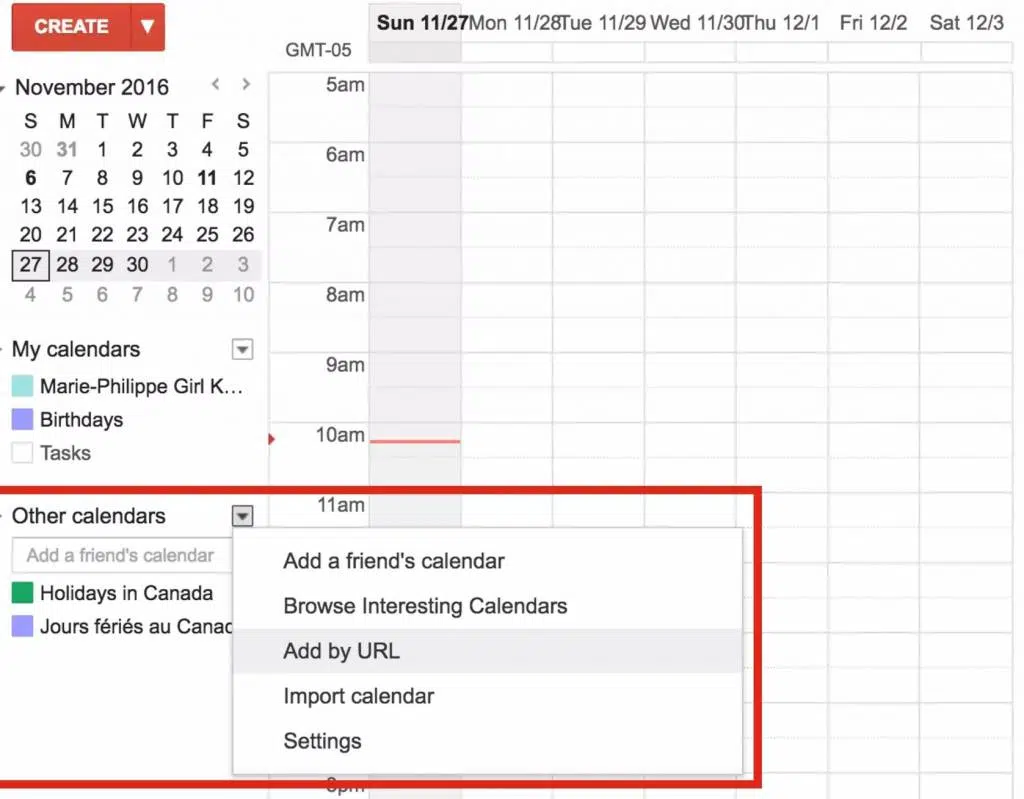1024x799 pixels.
Task: Select Add by URL
Action: (x=487, y=651)
